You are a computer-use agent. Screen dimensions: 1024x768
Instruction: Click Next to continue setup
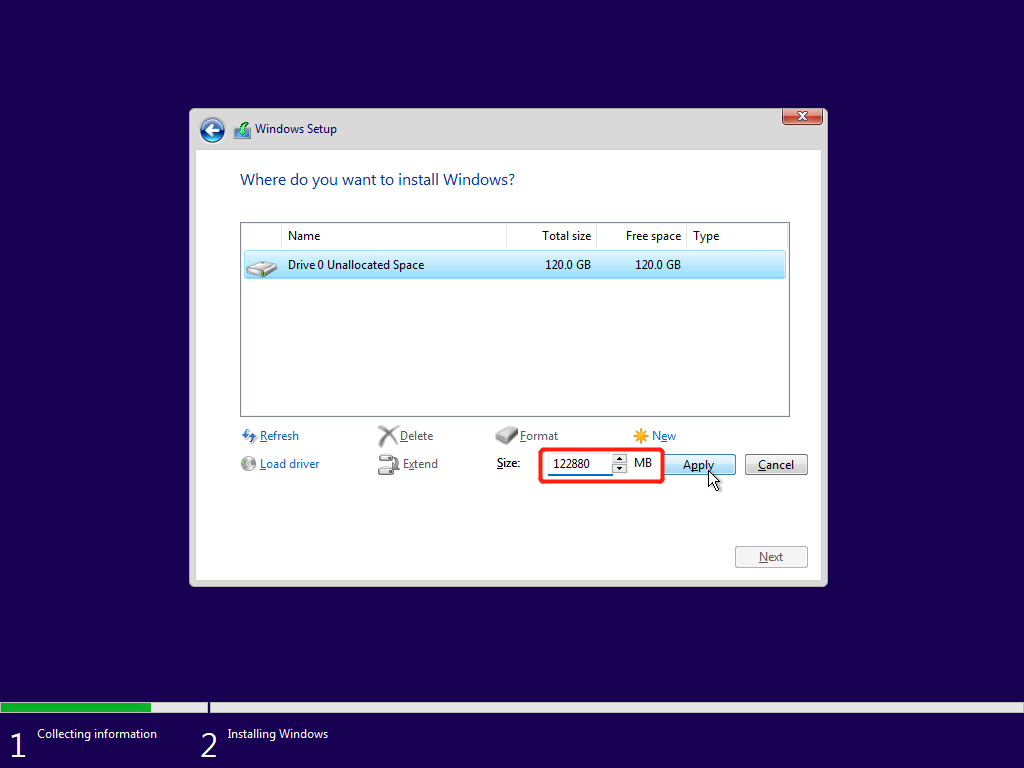pyautogui.click(x=771, y=557)
